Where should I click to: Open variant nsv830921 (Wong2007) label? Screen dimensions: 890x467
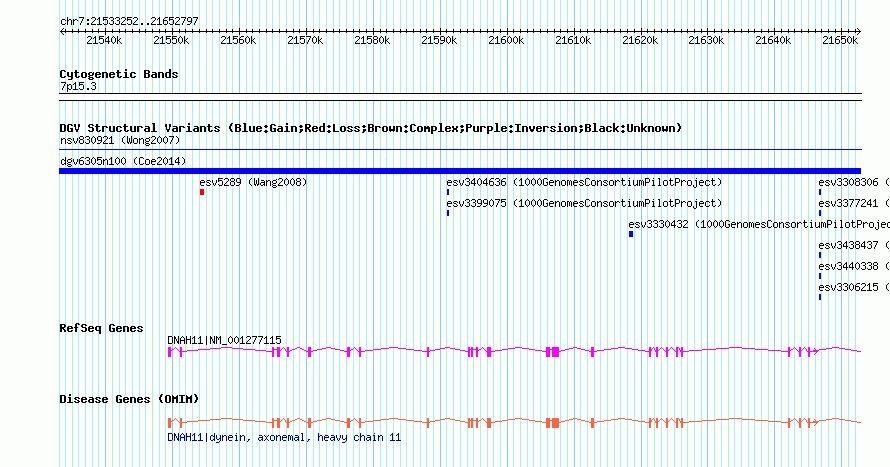point(120,140)
